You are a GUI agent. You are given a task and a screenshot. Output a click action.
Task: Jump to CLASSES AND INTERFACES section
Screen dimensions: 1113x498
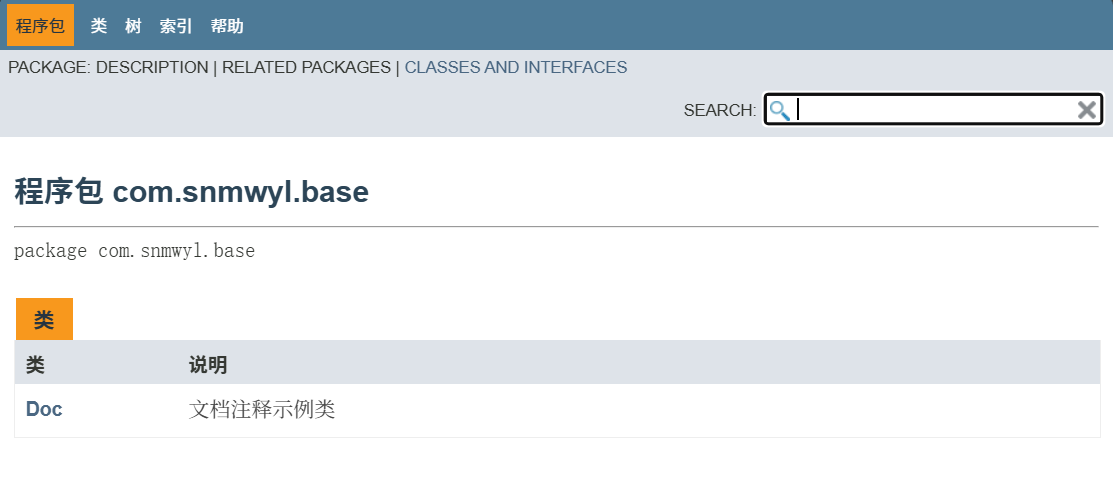515,68
